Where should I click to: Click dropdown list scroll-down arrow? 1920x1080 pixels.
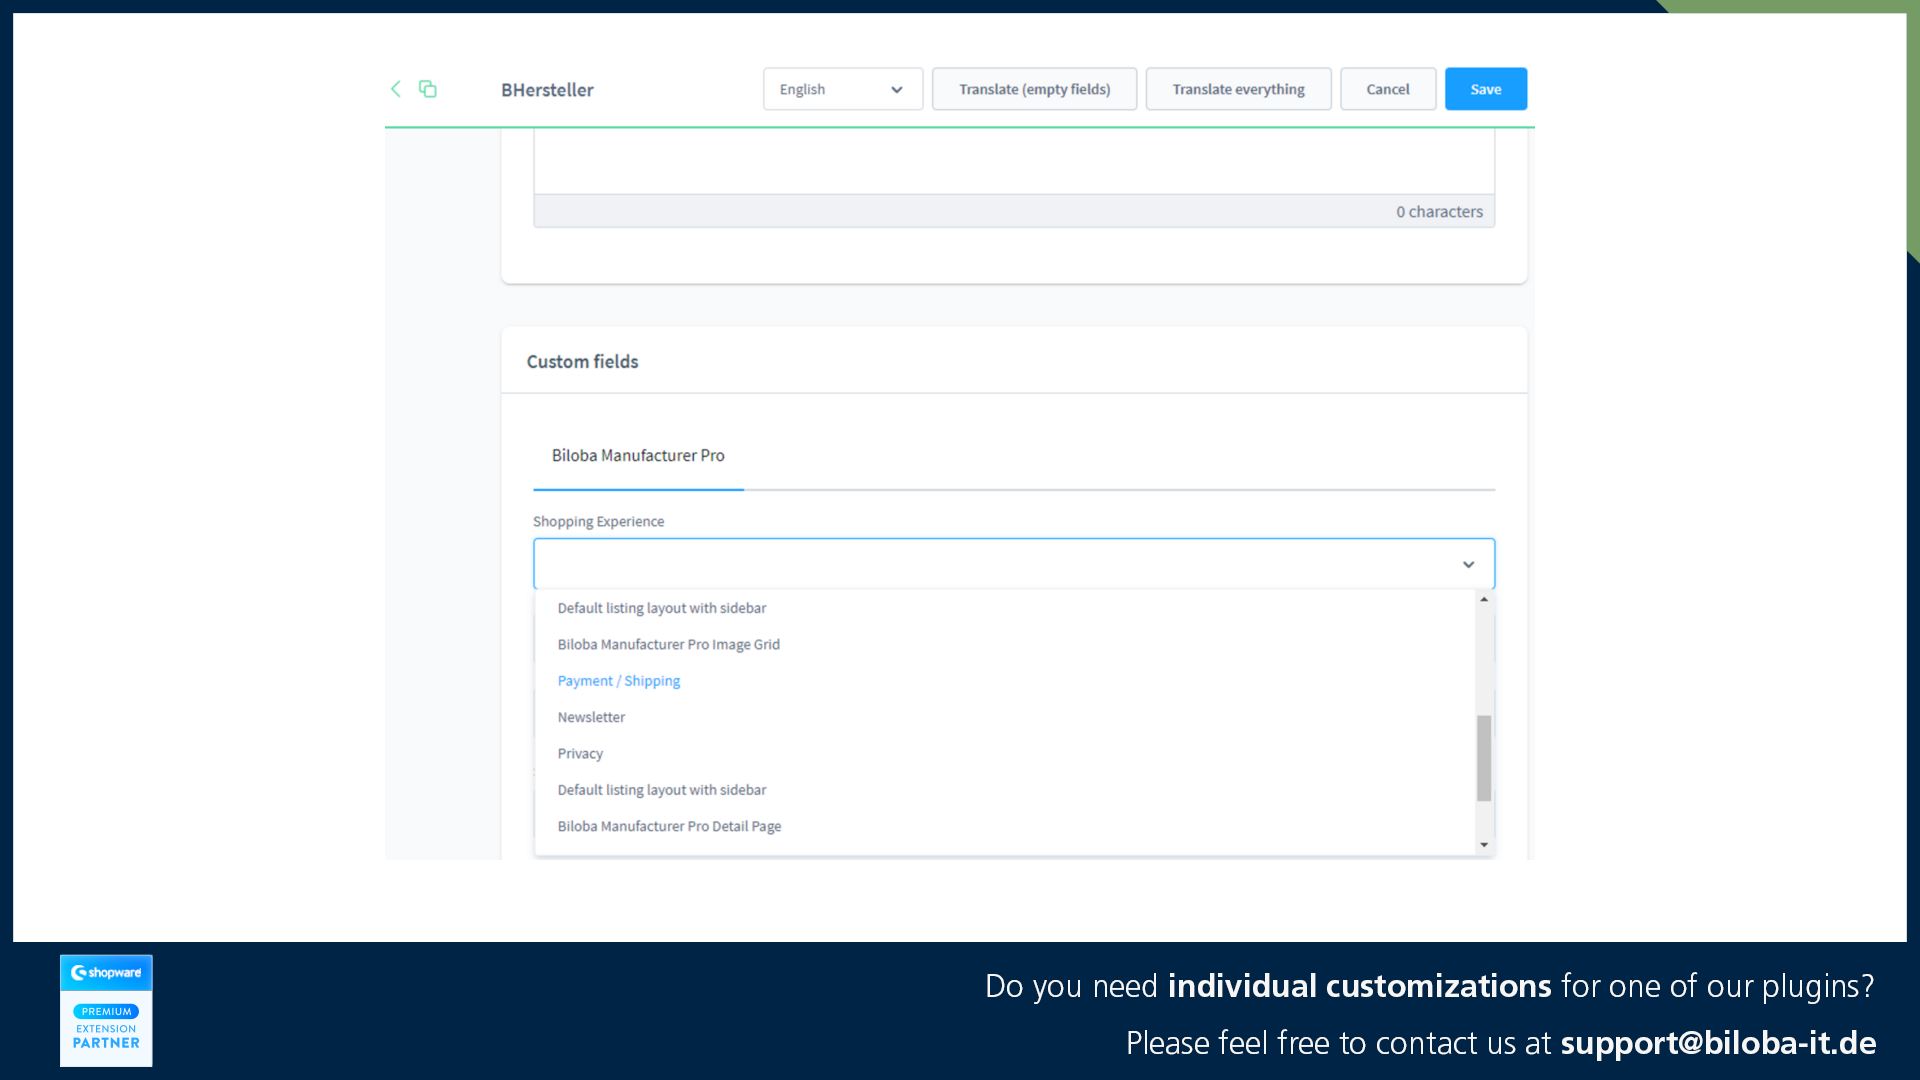tap(1484, 845)
